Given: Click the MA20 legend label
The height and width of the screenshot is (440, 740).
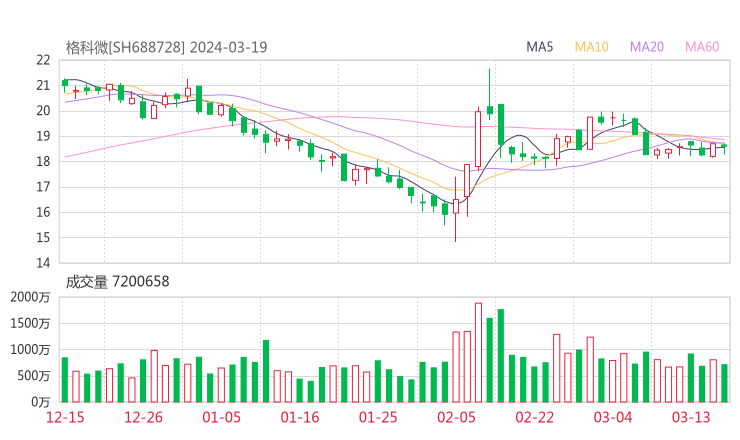Looking at the screenshot, I should 647,47.
